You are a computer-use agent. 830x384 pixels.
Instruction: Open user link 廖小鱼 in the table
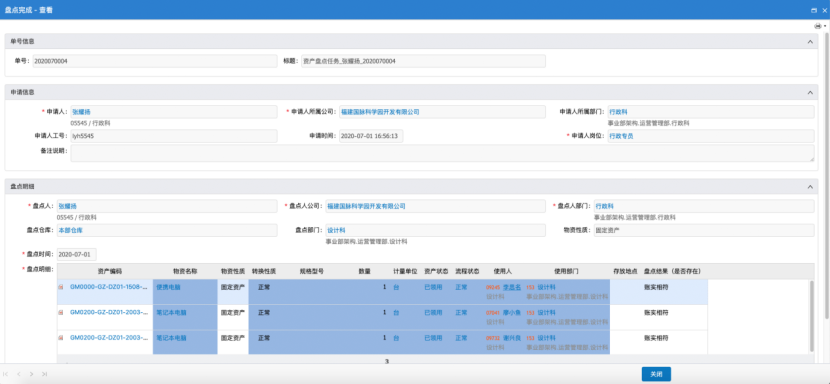(x=512, y=312)
